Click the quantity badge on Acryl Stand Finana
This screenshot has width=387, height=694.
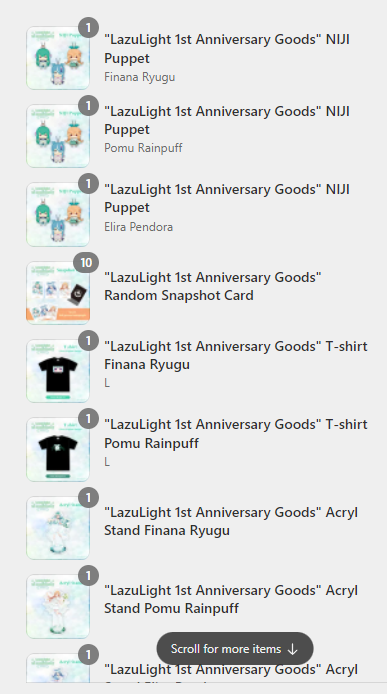(89, 497)
